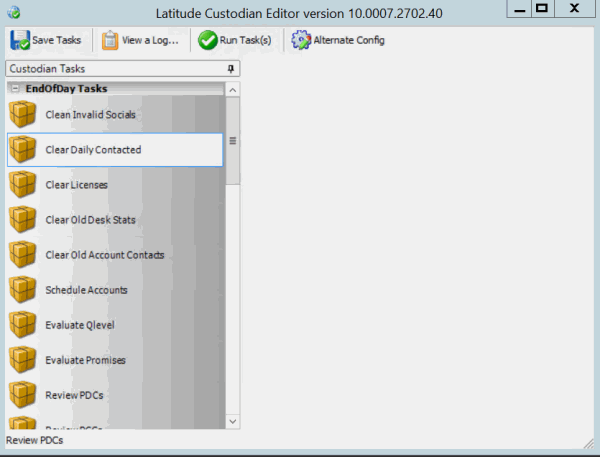600x457 pixels.
Task: Click the Review PDCs status bar text
Action: click(x=34, y=440)
